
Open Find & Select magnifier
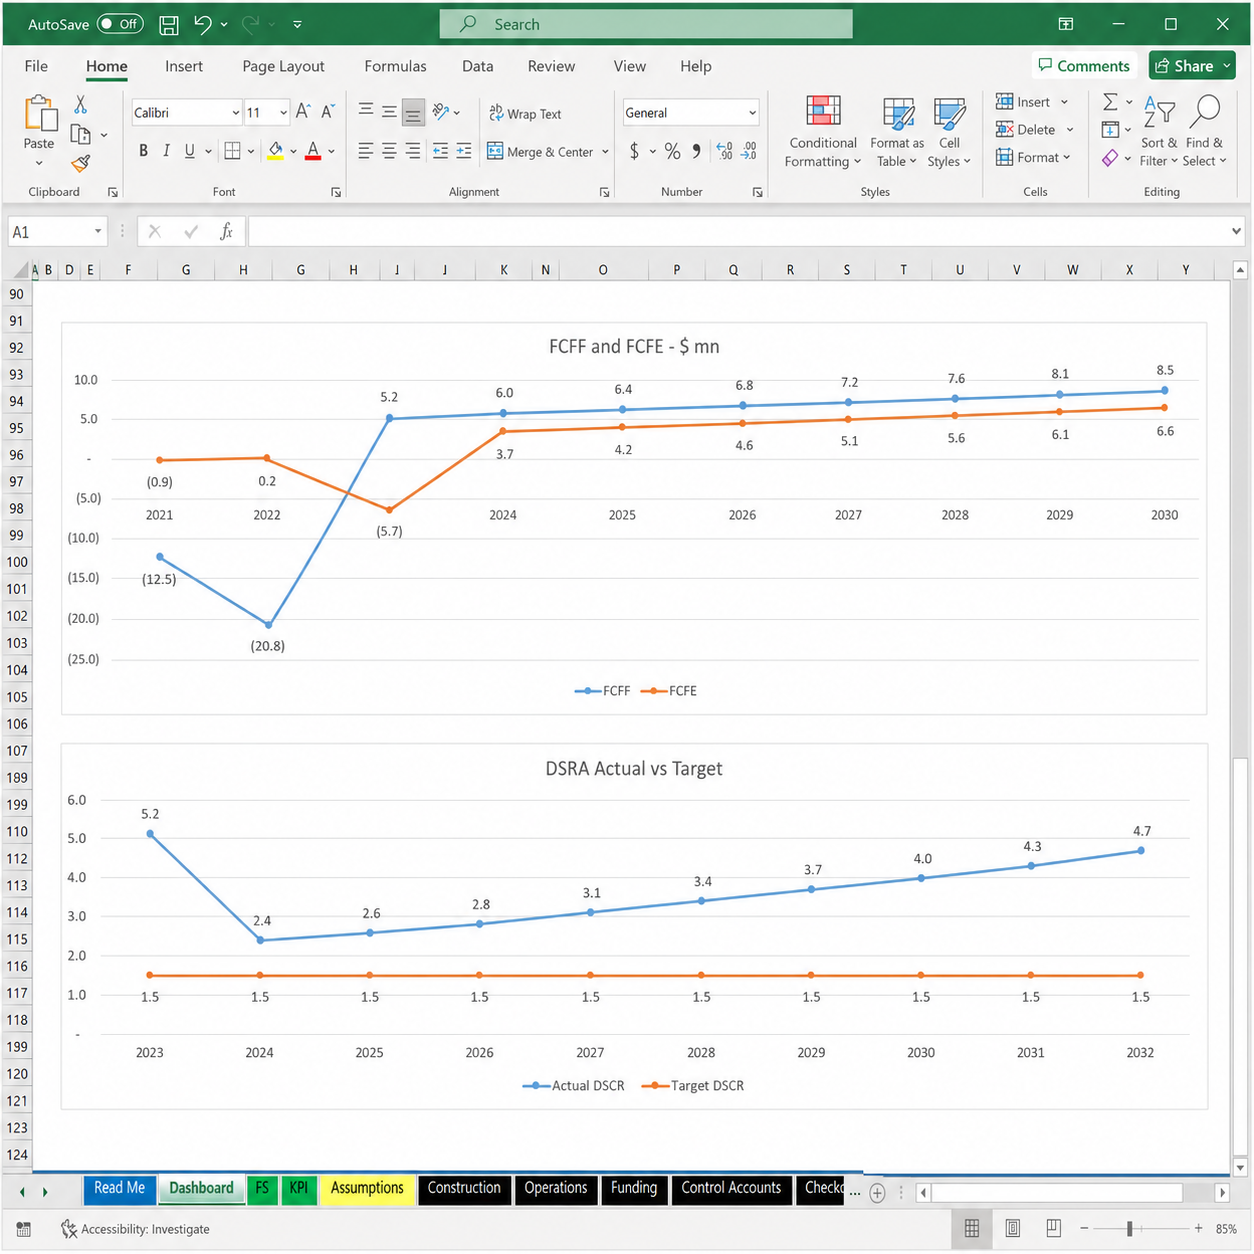point(1204,132)
